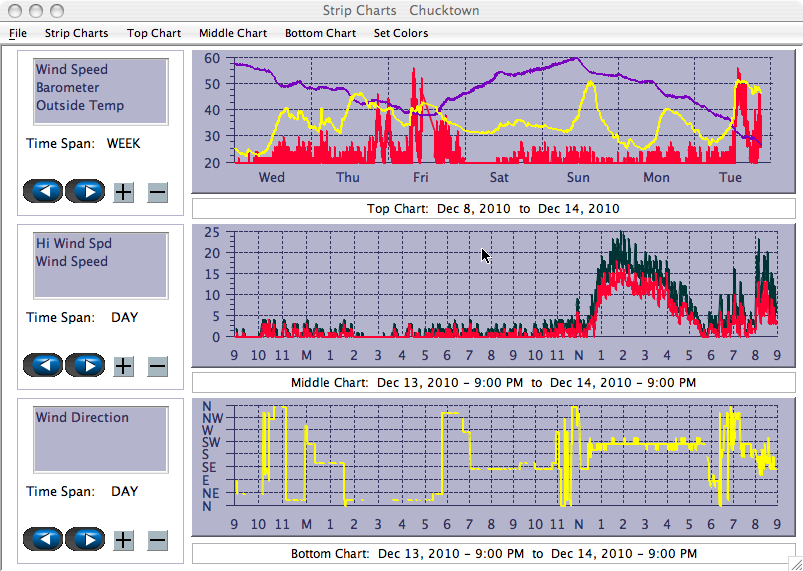Decrease middle chart time span with minus

[x=157, y=366]
